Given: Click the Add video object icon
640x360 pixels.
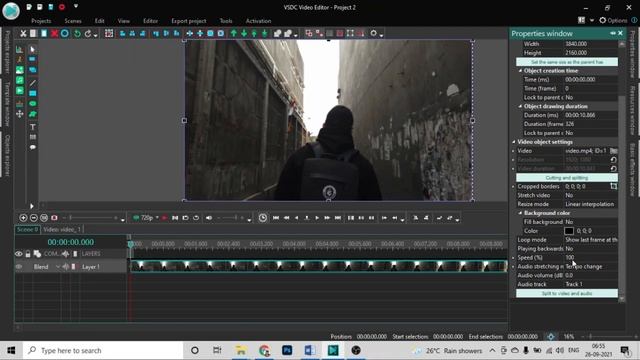Looking at the screenshot, I should coord(19,91).
